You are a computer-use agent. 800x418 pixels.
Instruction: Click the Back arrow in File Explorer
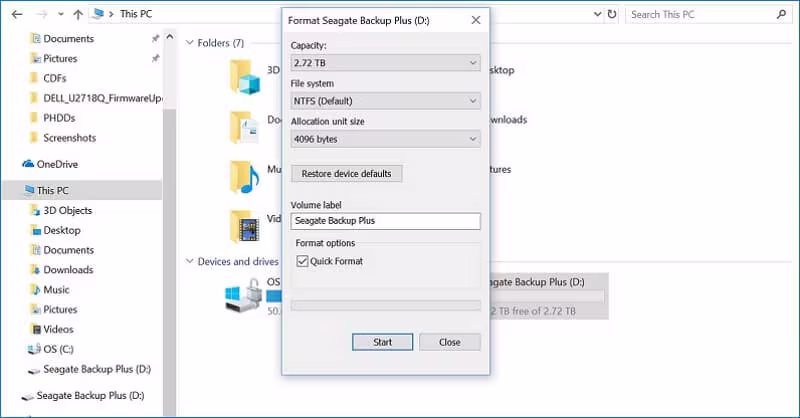(x=17, y=14)
